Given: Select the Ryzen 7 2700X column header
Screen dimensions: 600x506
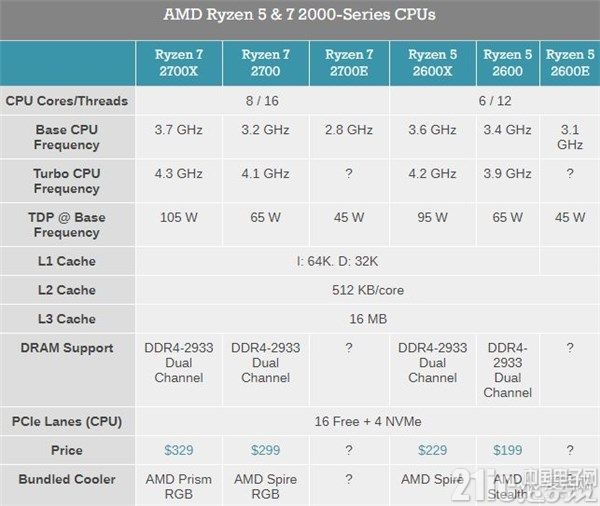Looking at the screenshot, I should point(179,63).
